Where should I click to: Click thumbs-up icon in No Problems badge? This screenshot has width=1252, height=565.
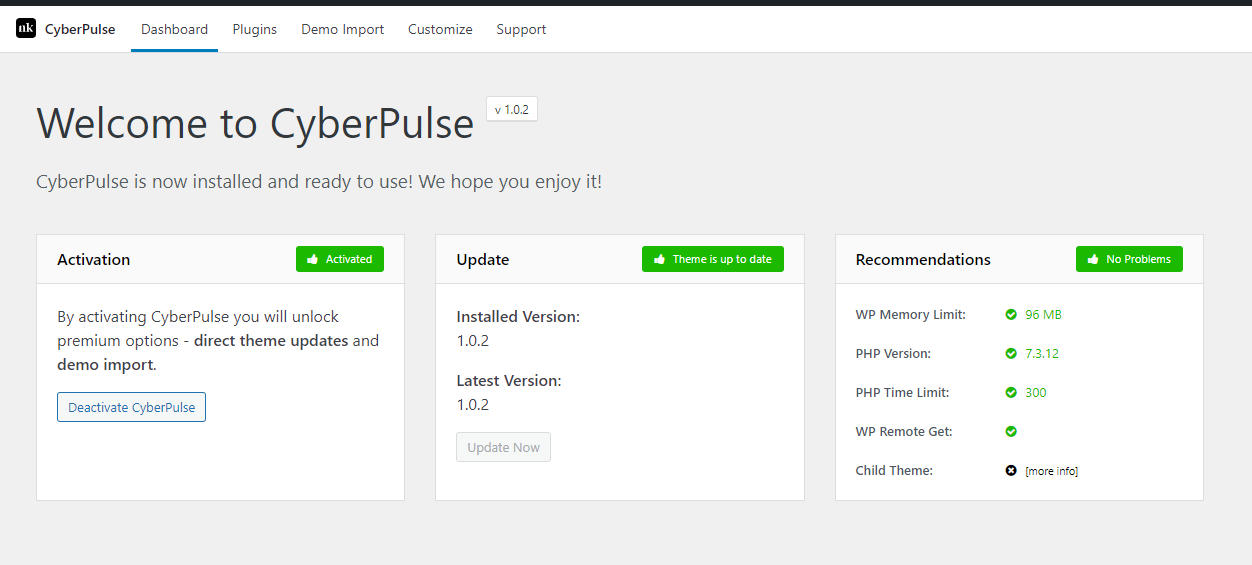(1093, 259)
